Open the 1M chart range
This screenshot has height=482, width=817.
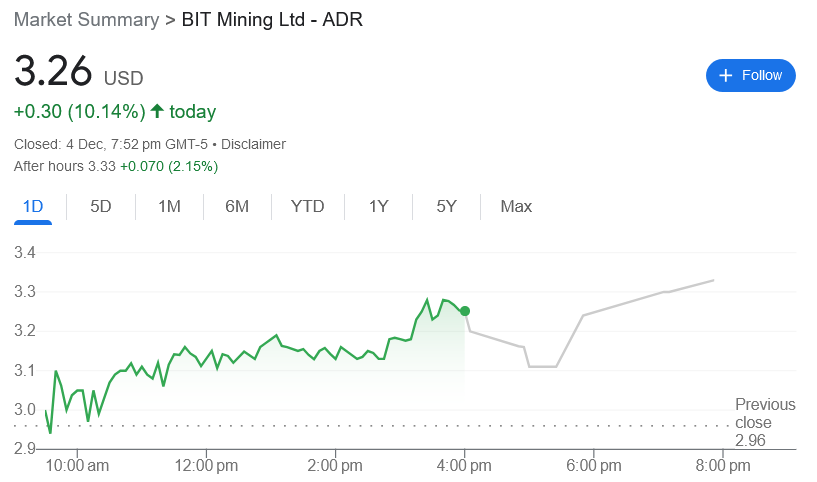(x=169, y=207)
